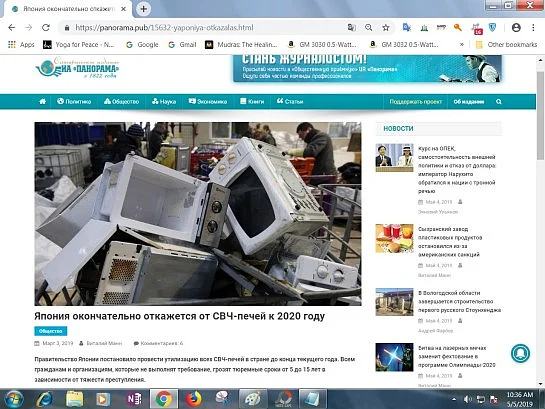Screen dimensions: 545x409
Task: Reload the page with the refresh icon
Action: (46, 27)
